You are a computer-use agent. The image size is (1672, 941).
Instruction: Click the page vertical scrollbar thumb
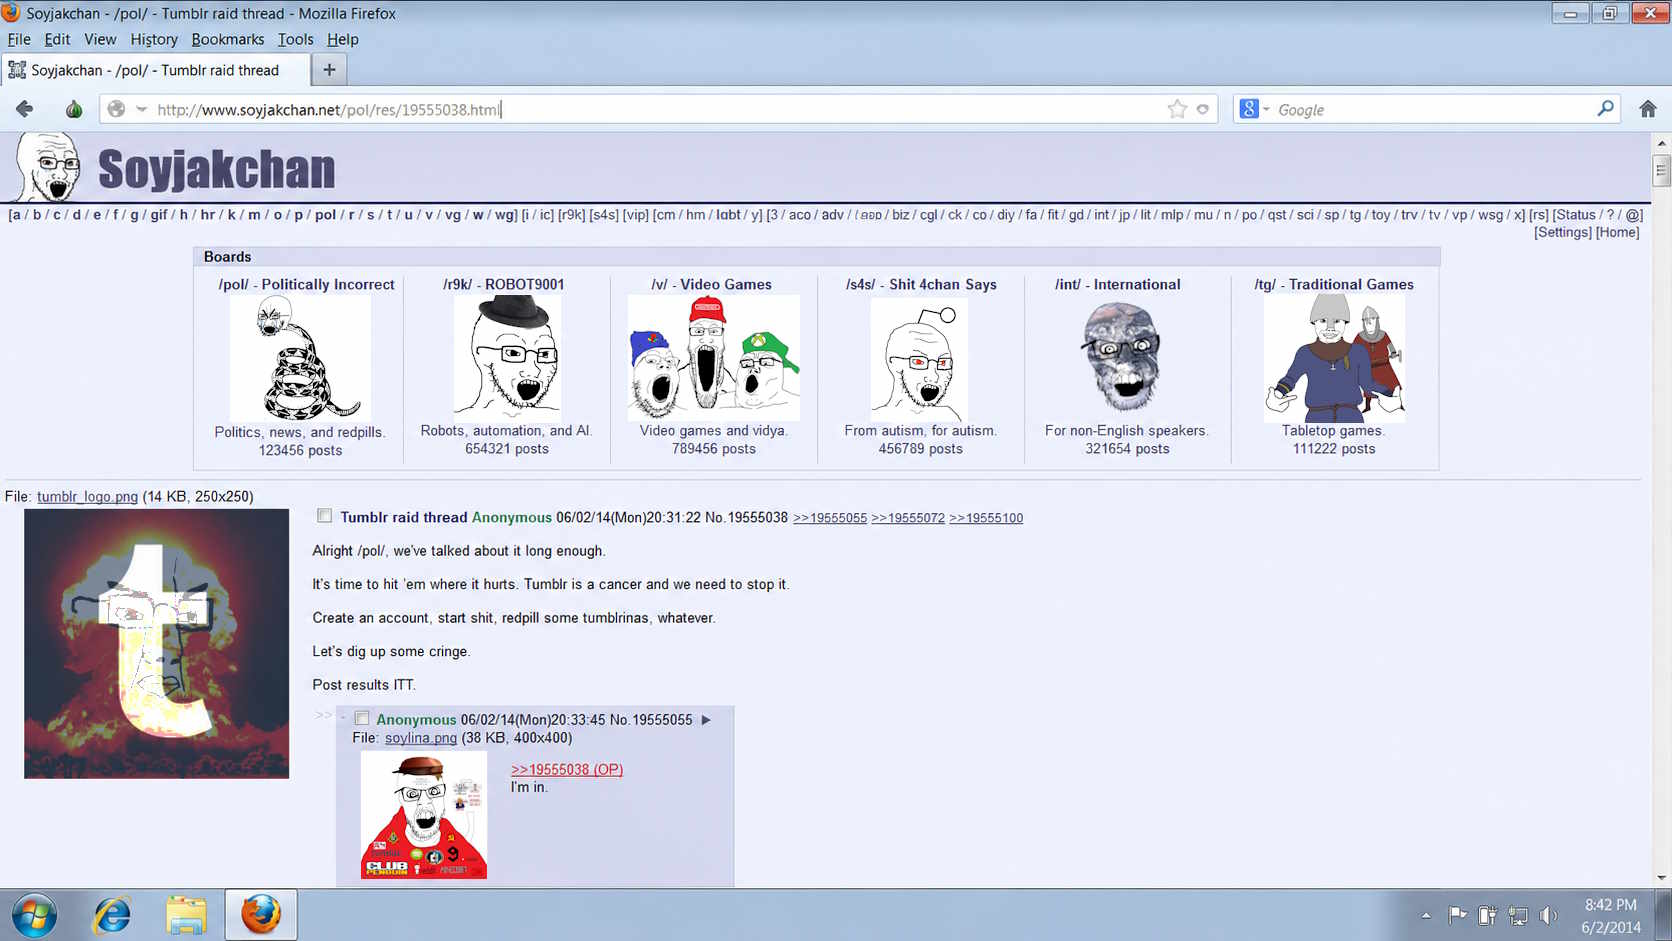coord(1661,170)
